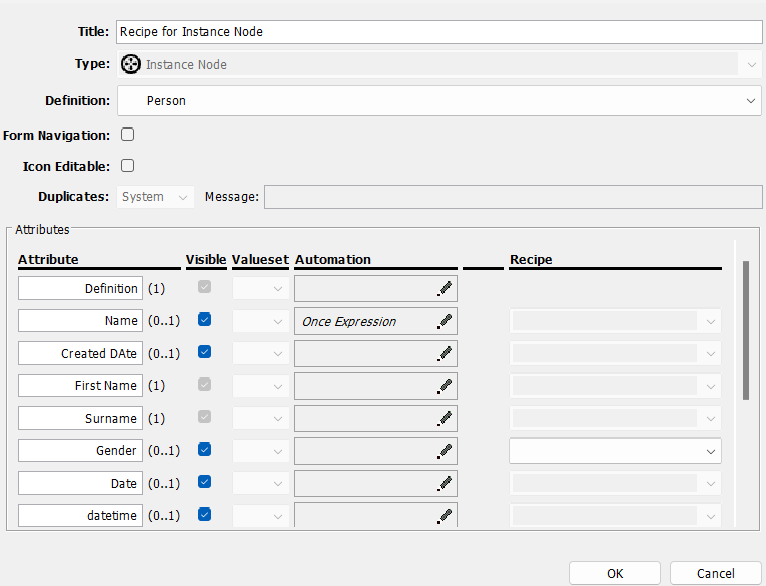Click the Attributes list vertical scrollbar
The height and width of the screenshot is (586, 766).
click(x=745, y=330)
